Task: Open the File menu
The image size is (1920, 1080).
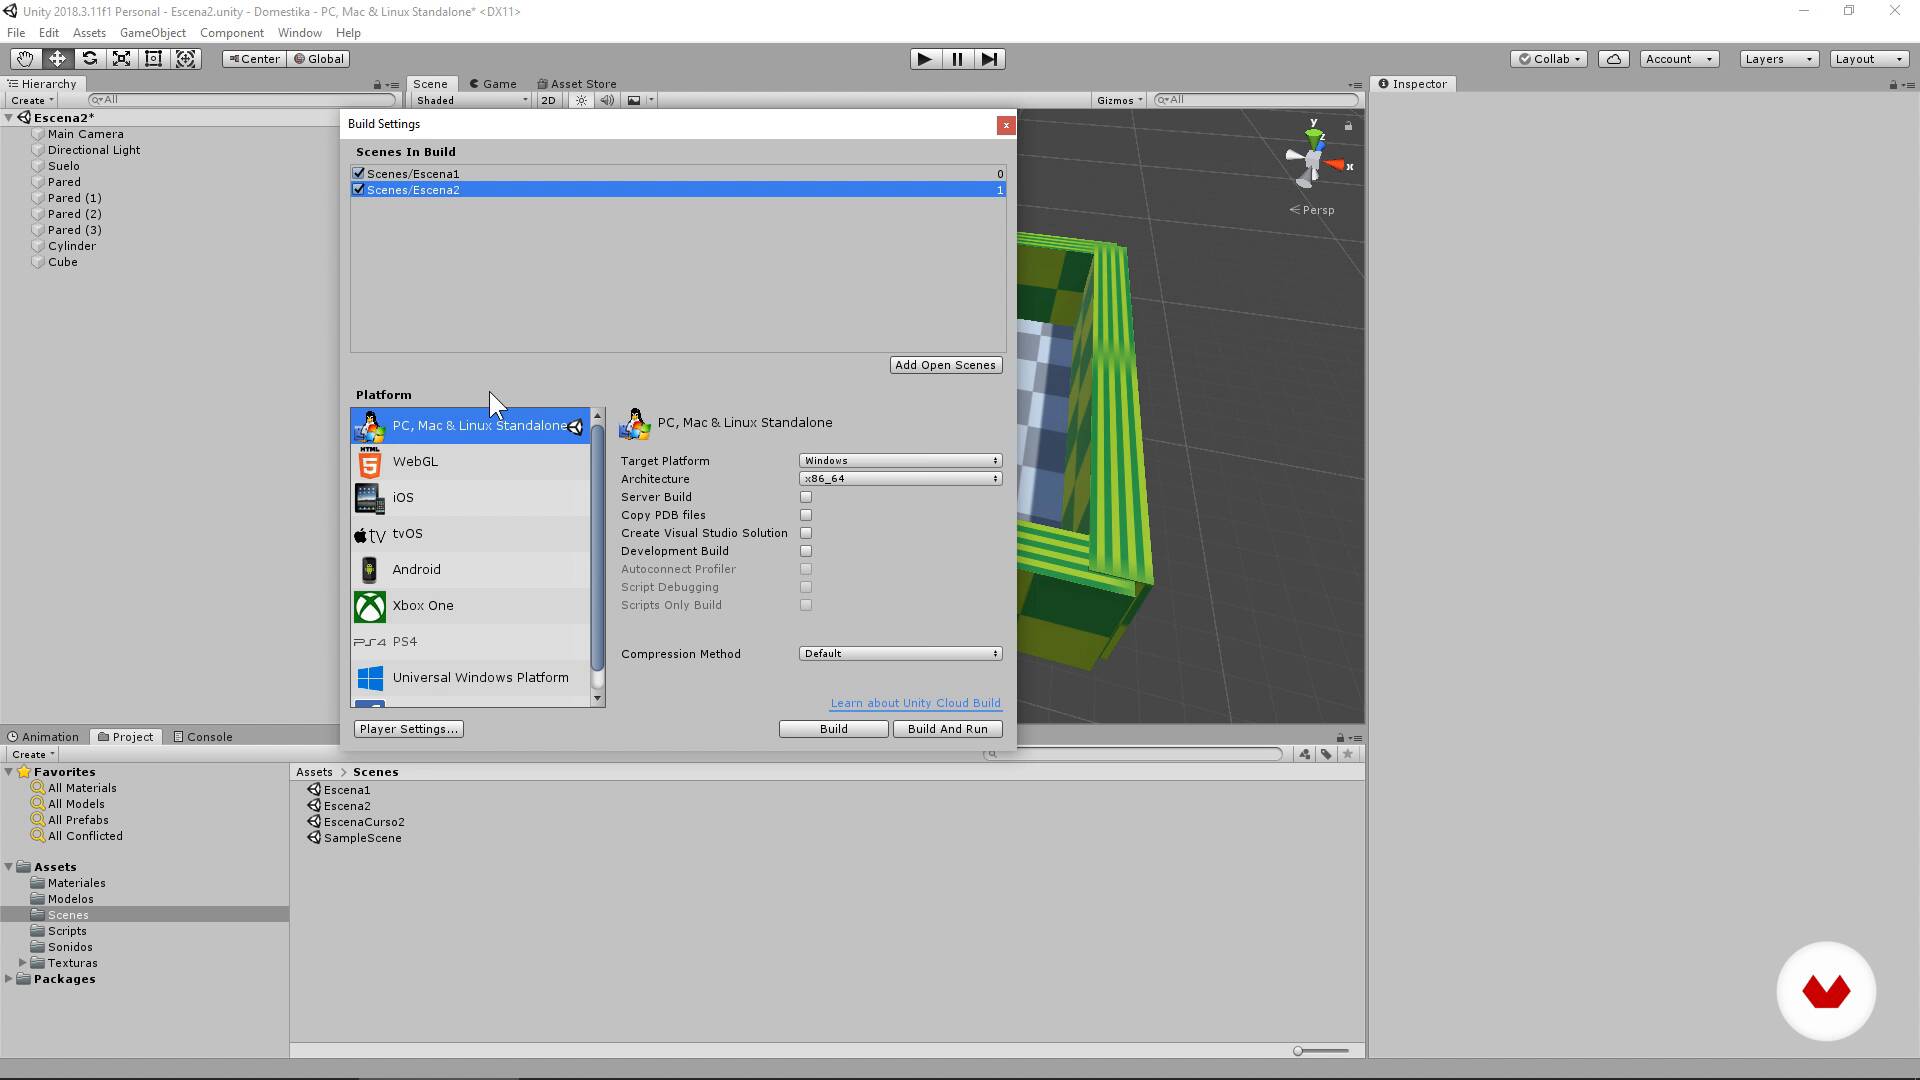Action: click(x=16, y=33)
